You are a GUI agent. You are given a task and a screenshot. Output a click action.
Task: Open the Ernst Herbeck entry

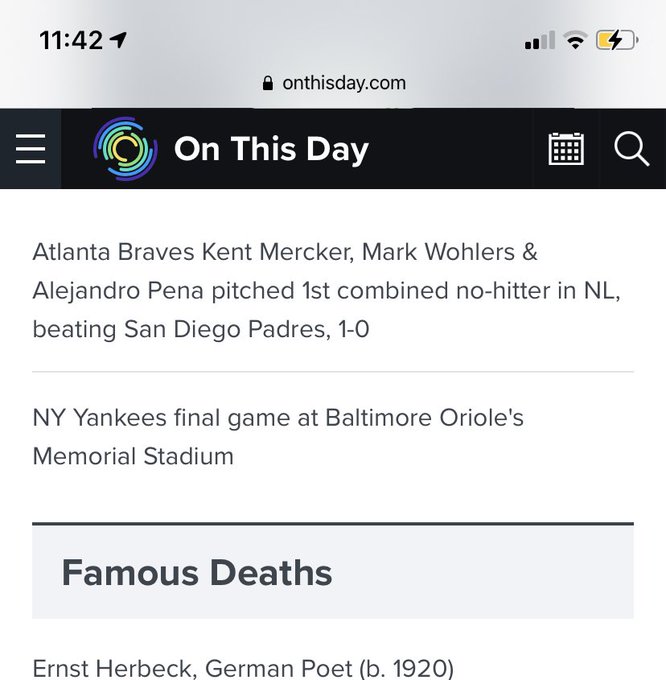(243, 668)
